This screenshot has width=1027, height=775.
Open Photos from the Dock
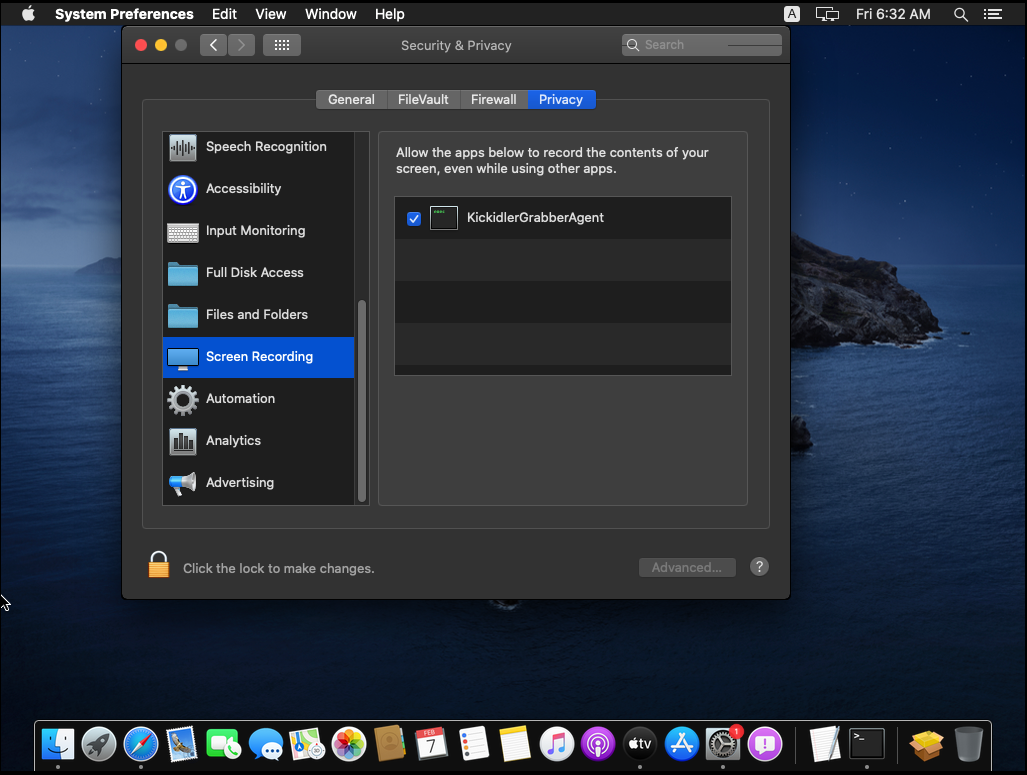(x=348, y=744)
